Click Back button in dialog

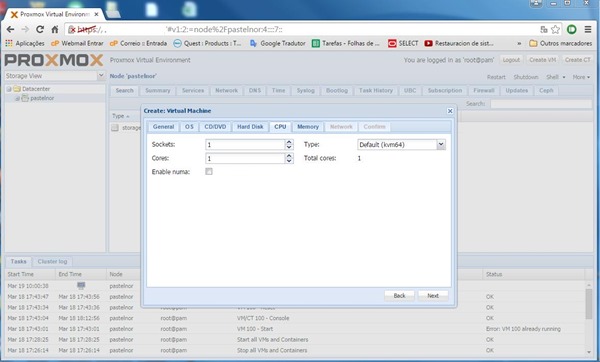[399, 296]
